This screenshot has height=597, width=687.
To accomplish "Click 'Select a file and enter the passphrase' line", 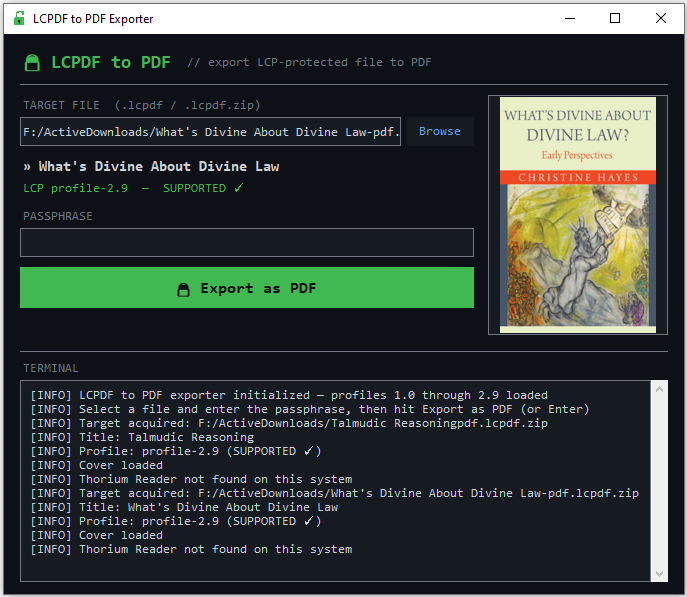I will pyautogui.click(x=310, y=409).
